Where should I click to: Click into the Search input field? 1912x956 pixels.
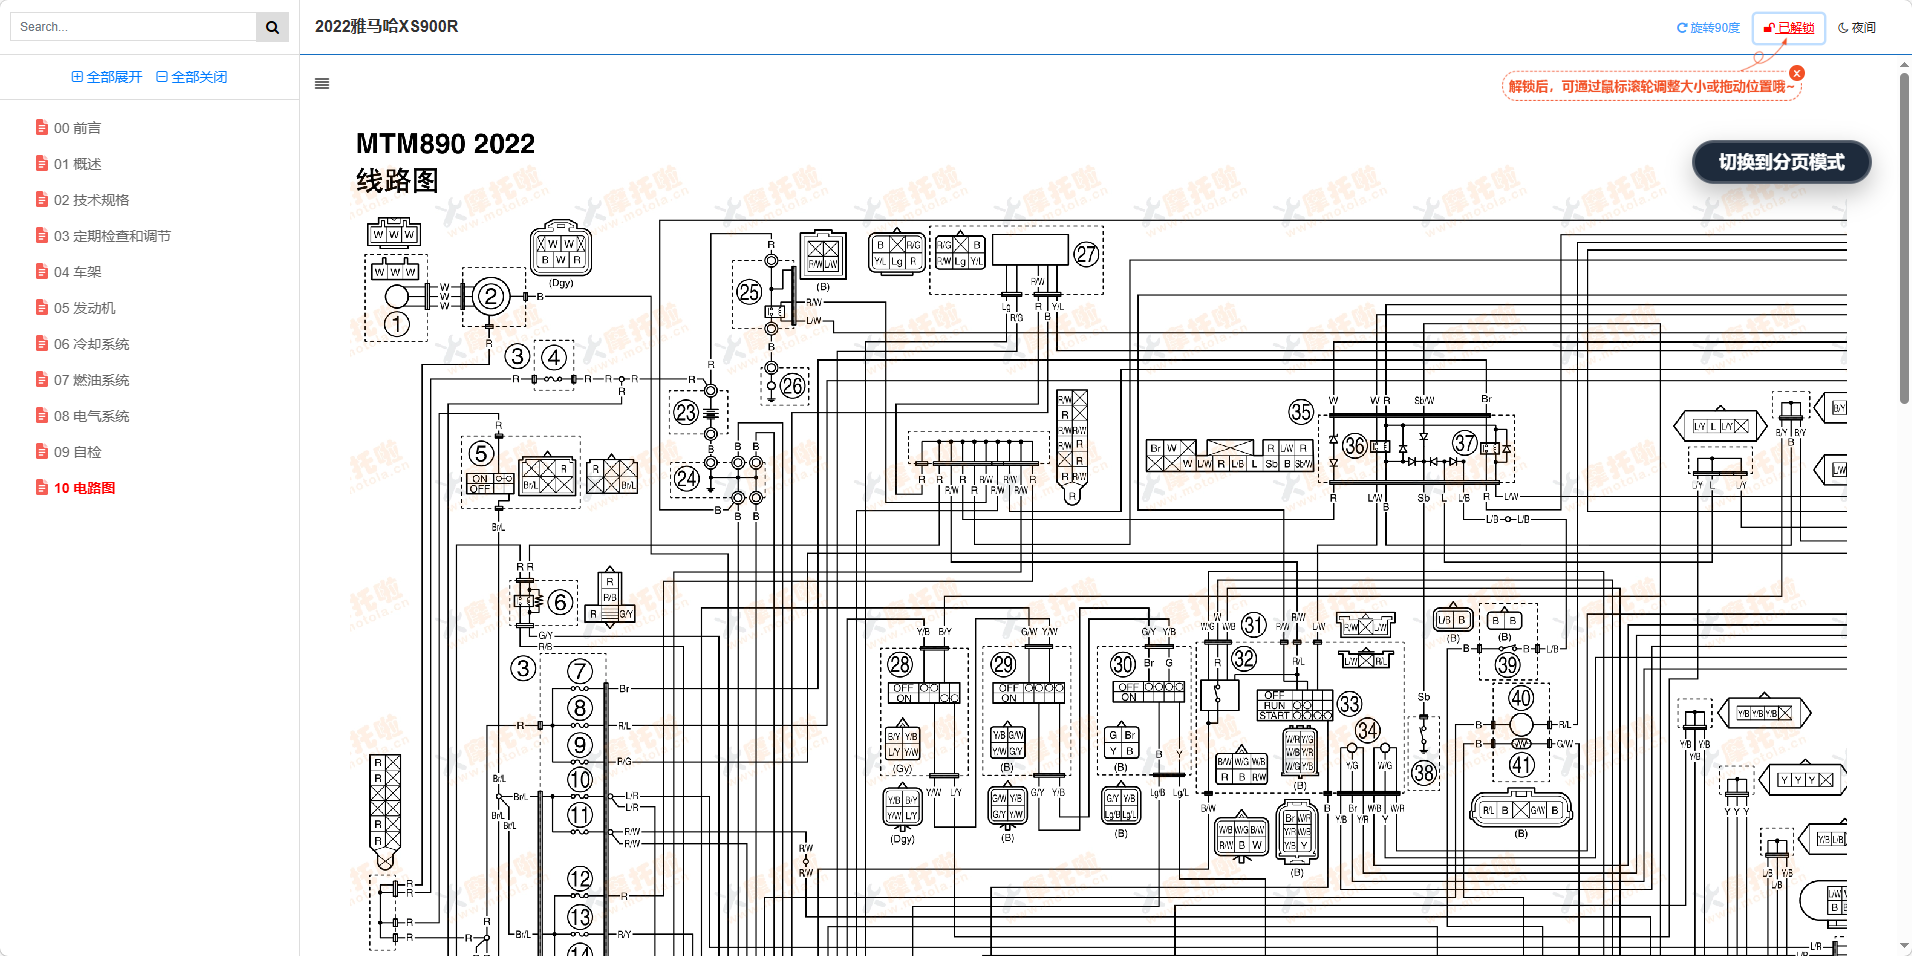pos(132,27)
